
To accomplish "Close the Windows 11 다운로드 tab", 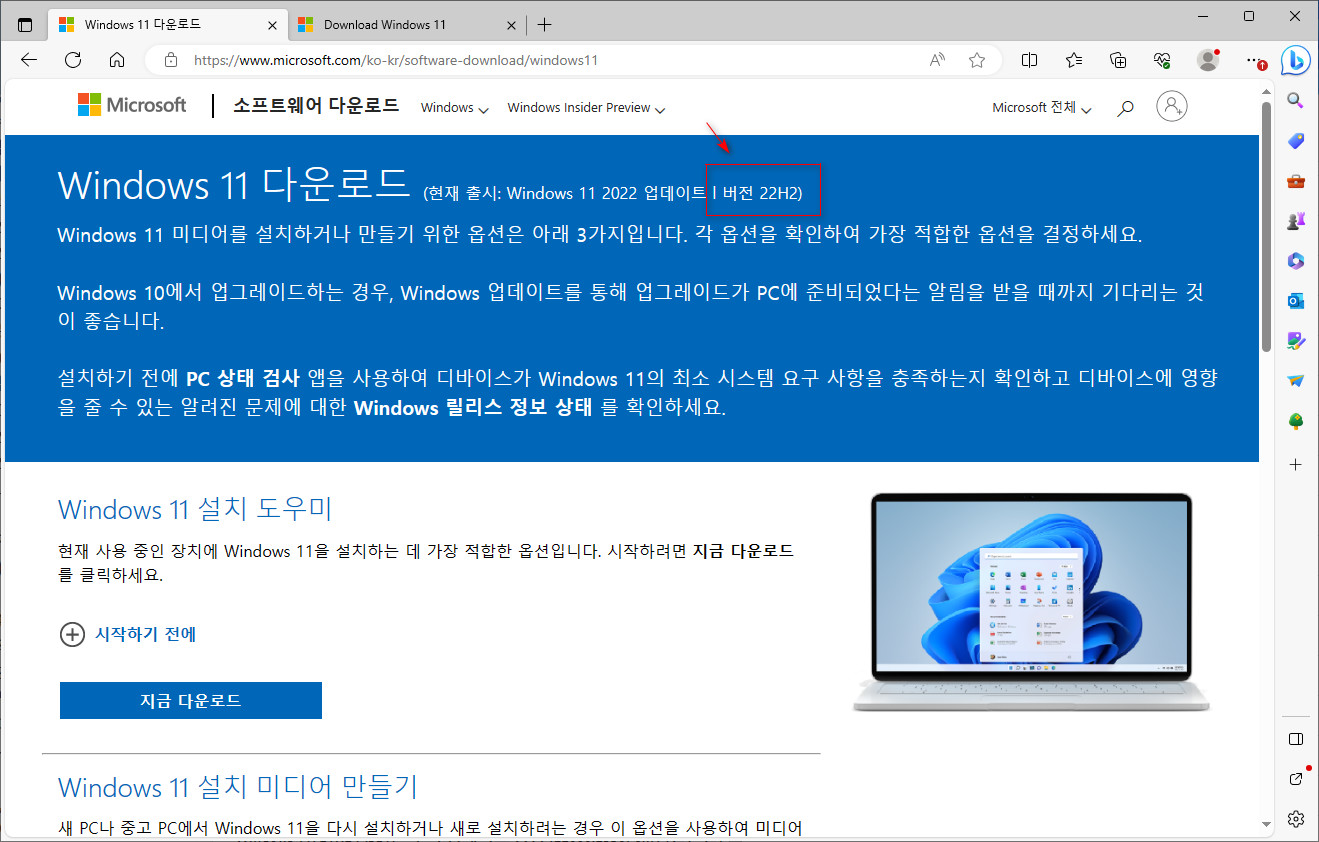I will 271,25.
